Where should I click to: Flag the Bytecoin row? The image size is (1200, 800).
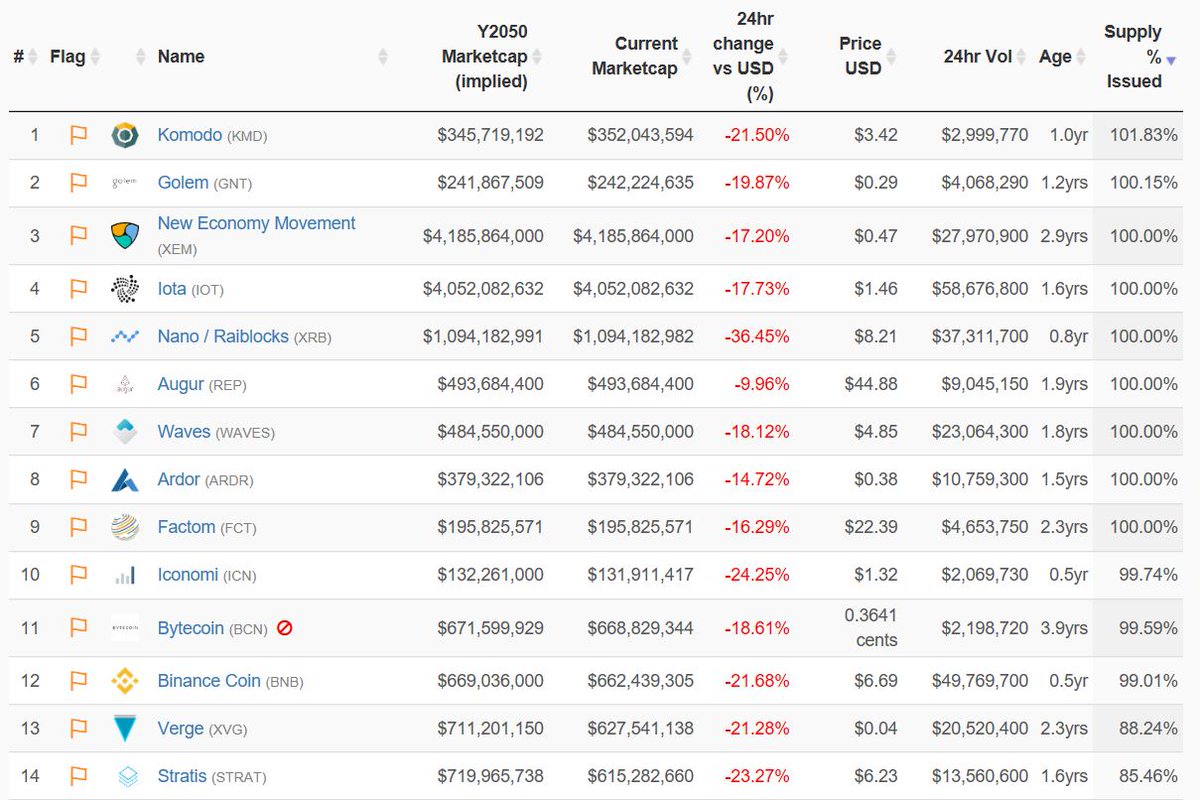click(x=78, y=628)
